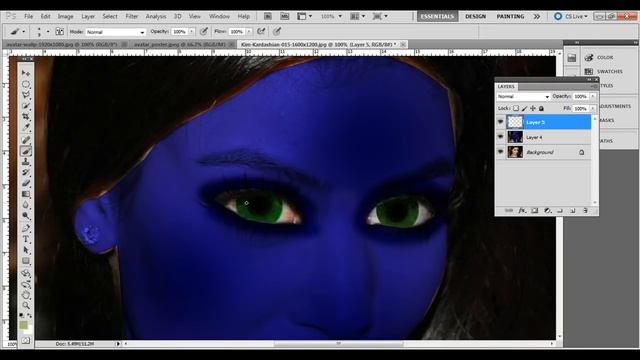Toggle lock transparent pixels

coord(516,108)
